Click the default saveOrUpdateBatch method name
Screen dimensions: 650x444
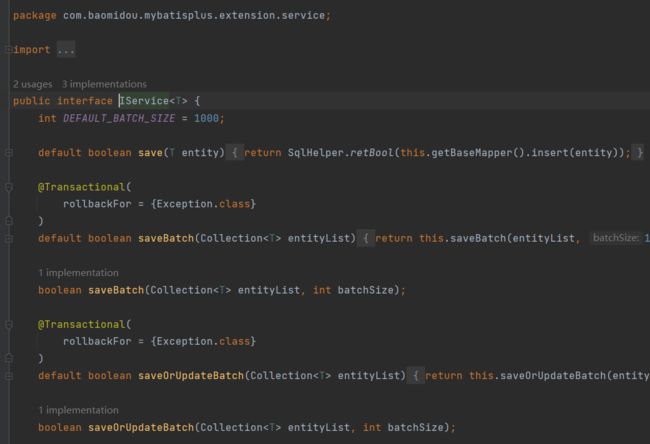coord(191,376)
